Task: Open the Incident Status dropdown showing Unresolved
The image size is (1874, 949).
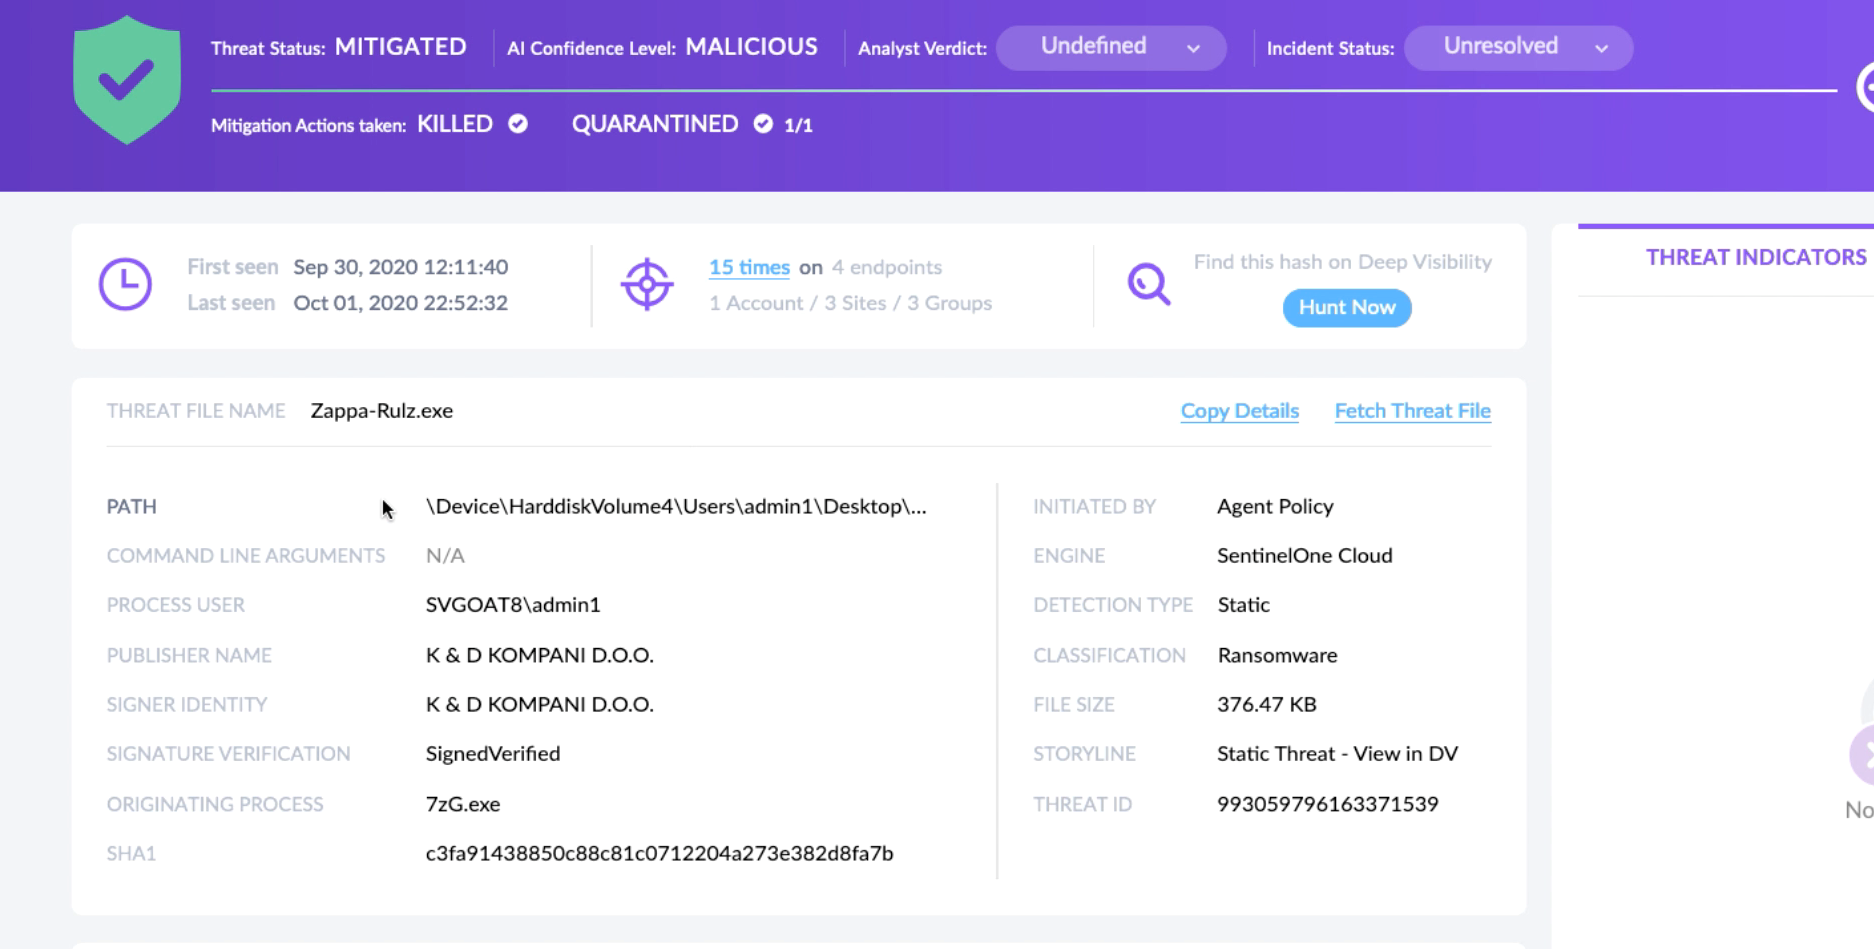Action: pyautogui.click(x=1517, y=46)
